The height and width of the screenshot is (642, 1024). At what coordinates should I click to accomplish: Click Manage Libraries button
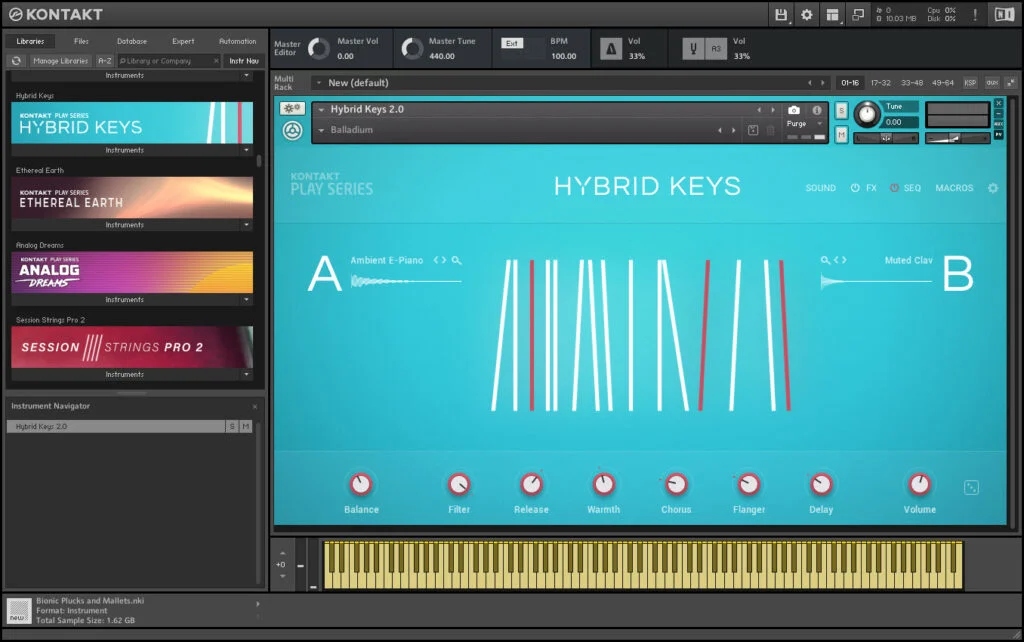tap(60, 61)
